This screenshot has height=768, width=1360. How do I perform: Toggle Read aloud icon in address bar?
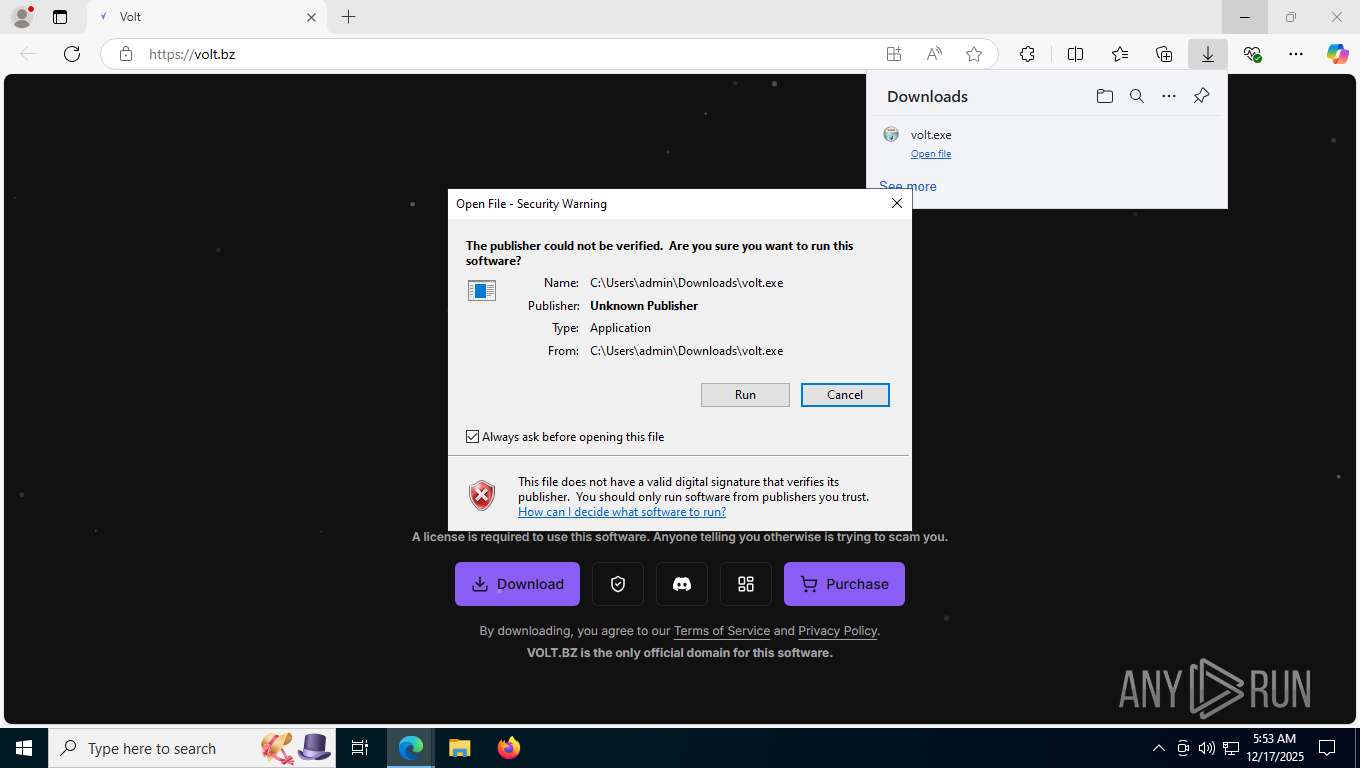[x=934, y=54]
